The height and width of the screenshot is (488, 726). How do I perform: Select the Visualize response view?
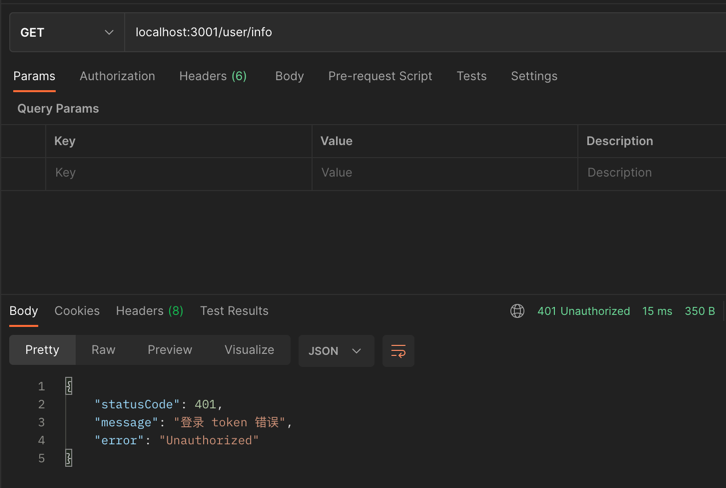click(249, 350)
